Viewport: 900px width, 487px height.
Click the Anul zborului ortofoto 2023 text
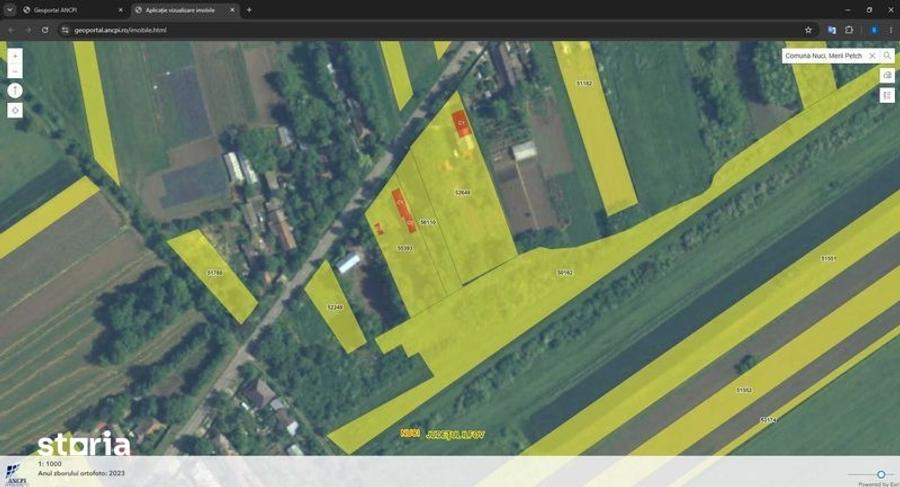pyautogui.click(x=81, y=473)
